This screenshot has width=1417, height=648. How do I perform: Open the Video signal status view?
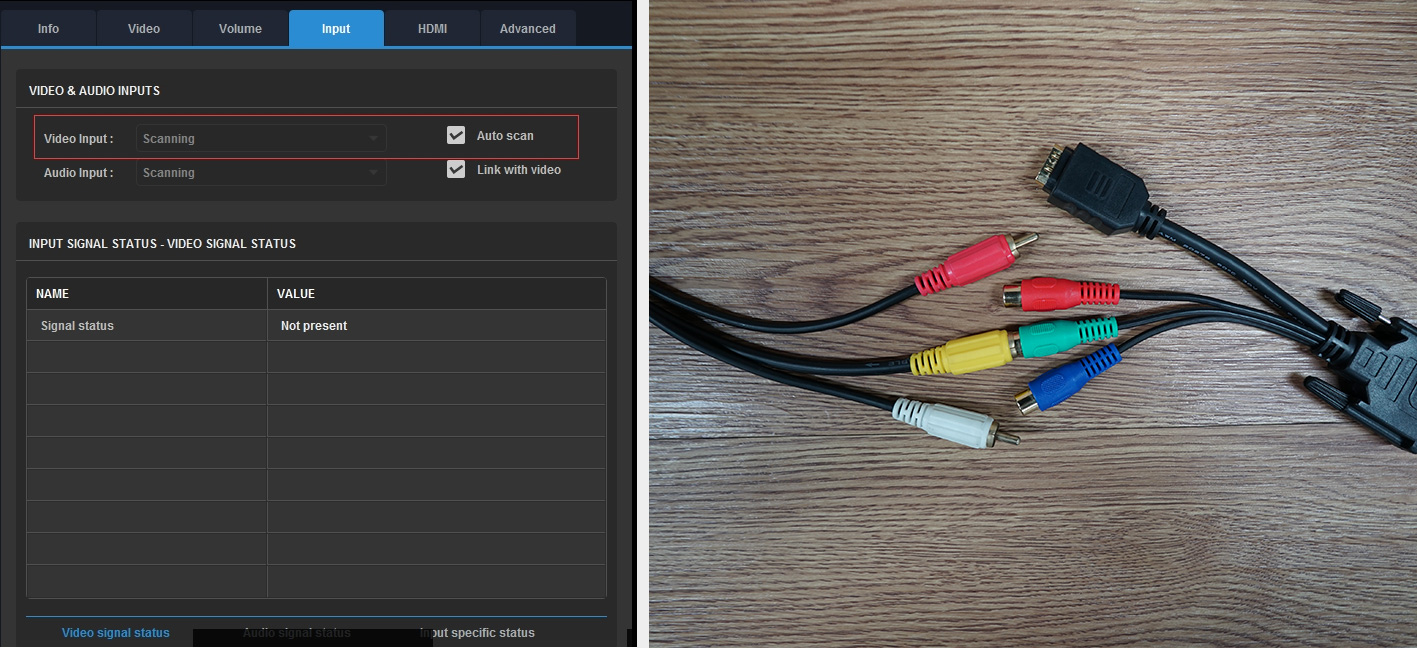[x=115, y=632]
